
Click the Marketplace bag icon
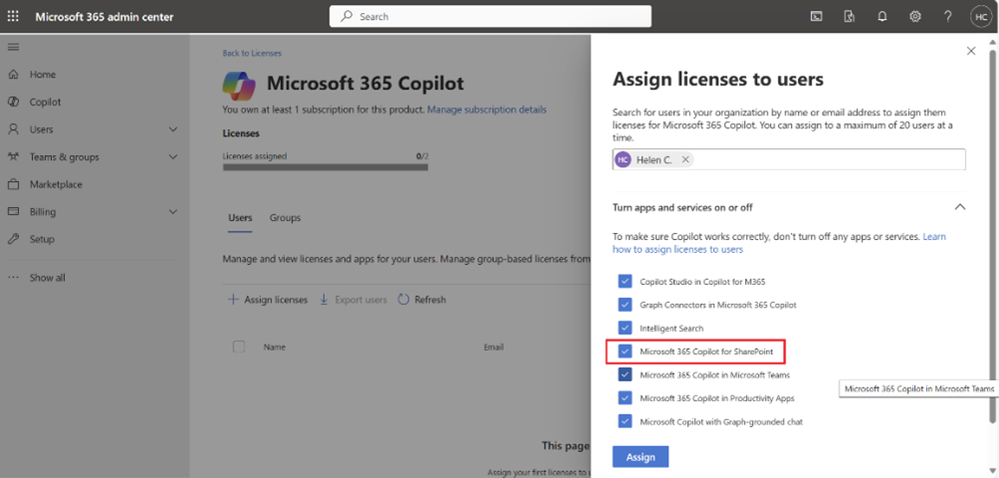click(13, 184)
